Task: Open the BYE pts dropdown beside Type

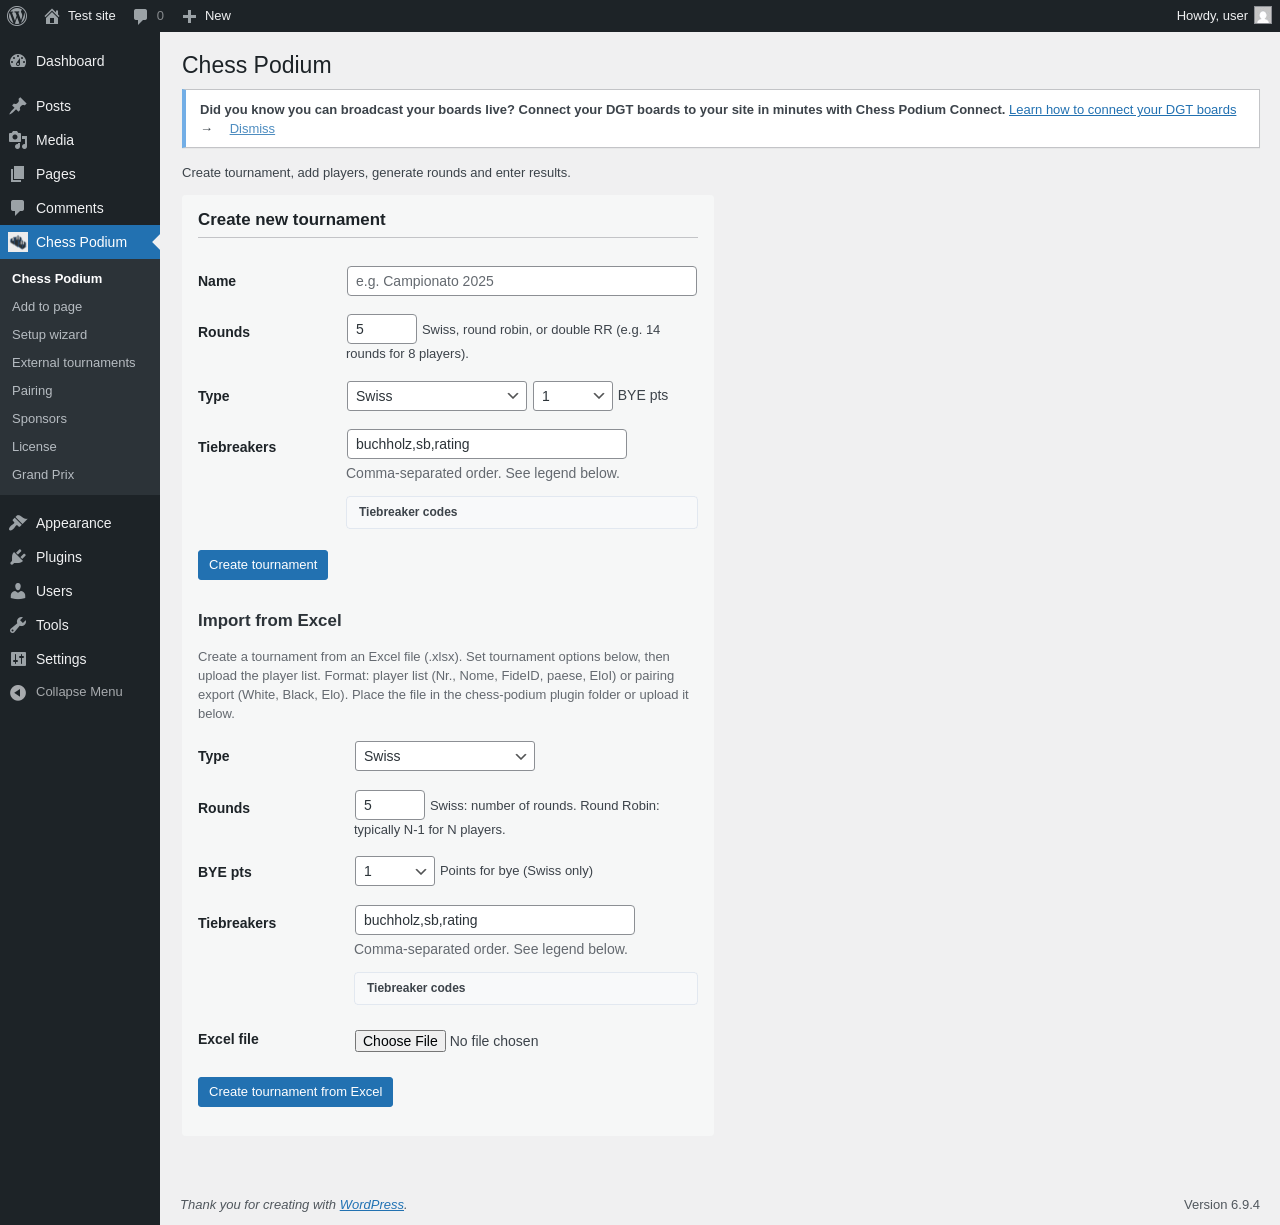Action: click(x=573, y=396)
